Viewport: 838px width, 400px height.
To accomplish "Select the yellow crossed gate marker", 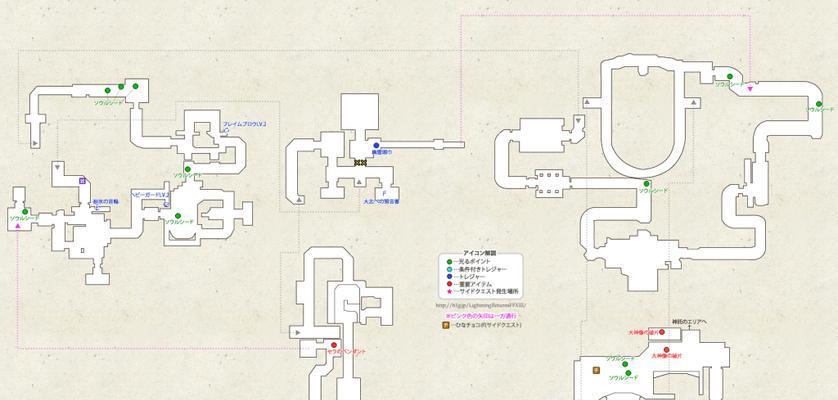I will [360, 162].
